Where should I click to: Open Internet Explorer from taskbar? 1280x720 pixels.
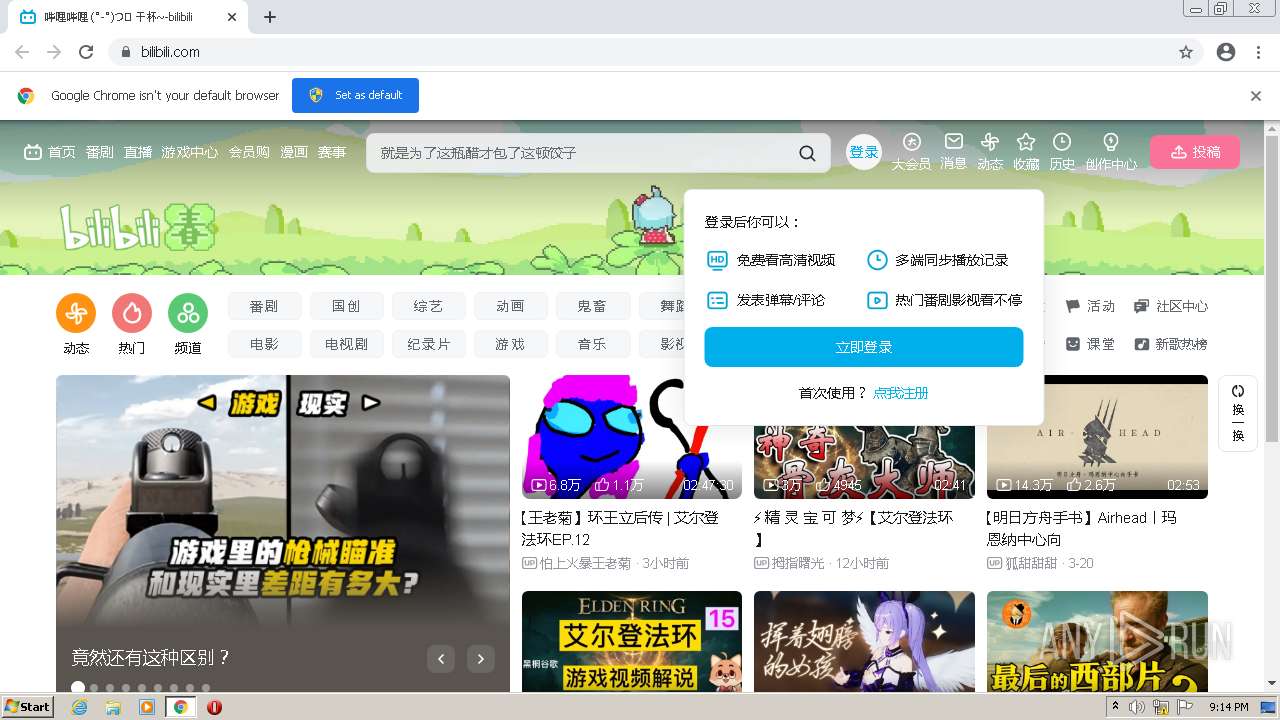(x=79, y=707)
